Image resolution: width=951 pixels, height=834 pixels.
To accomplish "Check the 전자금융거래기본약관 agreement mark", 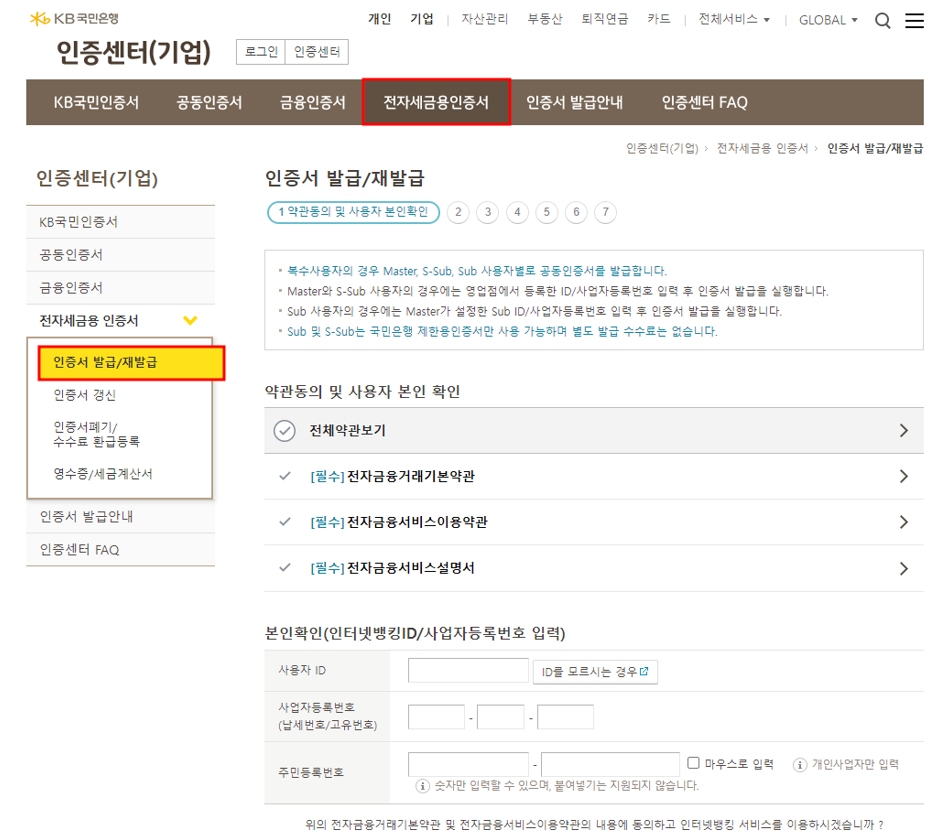I will pos(284,476).
